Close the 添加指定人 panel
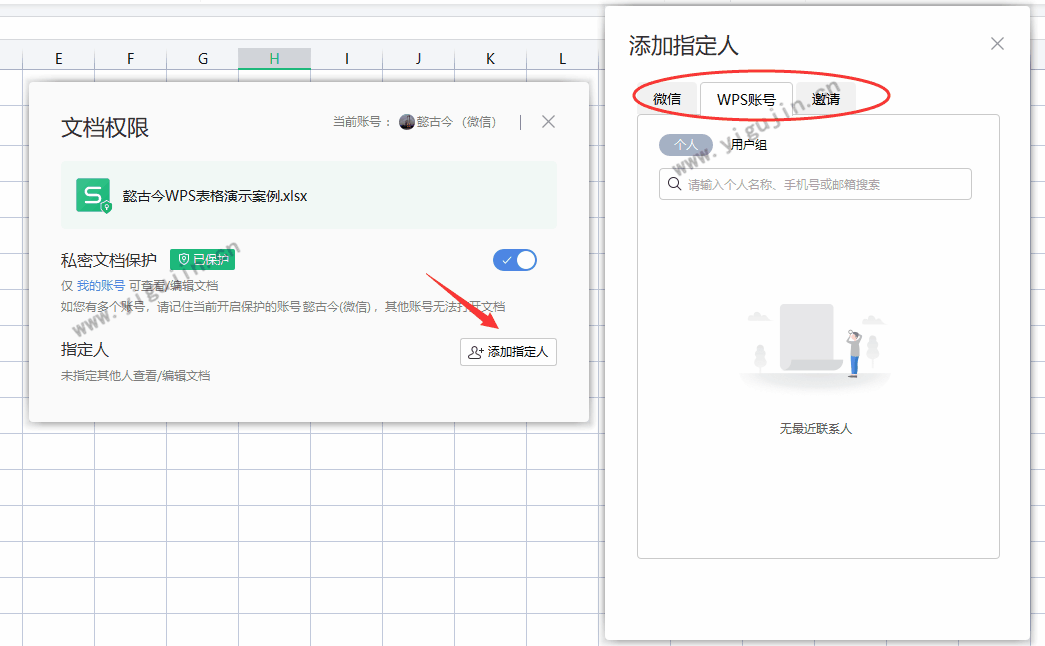This screenshot has height=646, width=1045. tap(997, 44)
